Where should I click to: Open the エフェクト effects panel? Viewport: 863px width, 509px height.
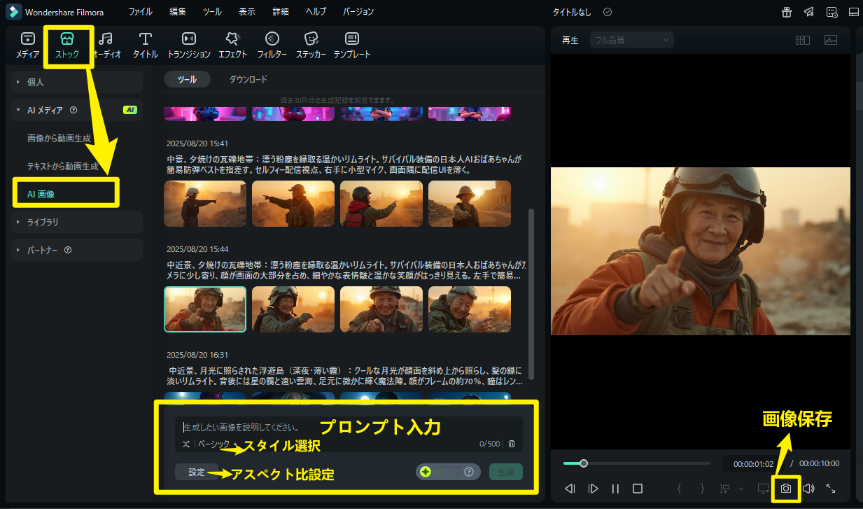[x=232, y=45]
